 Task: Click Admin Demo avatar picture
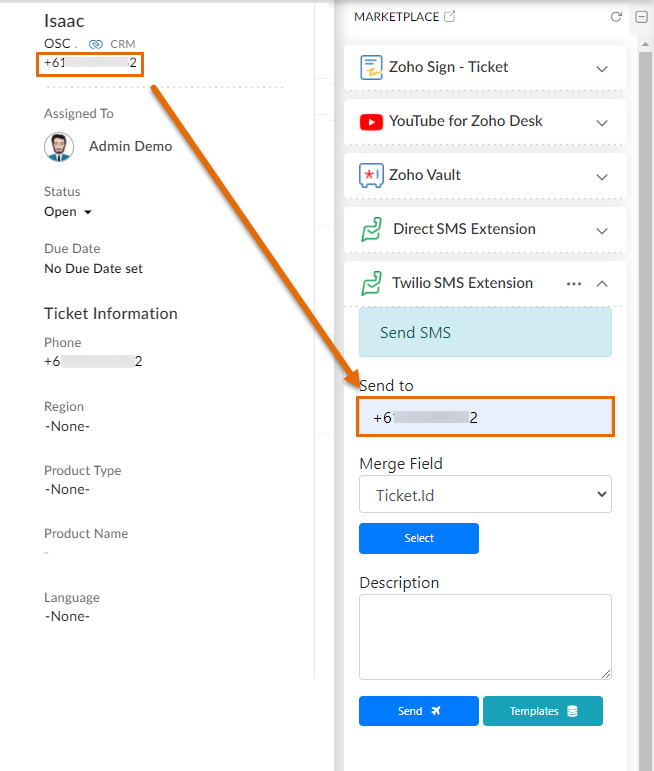click(59, 147)
